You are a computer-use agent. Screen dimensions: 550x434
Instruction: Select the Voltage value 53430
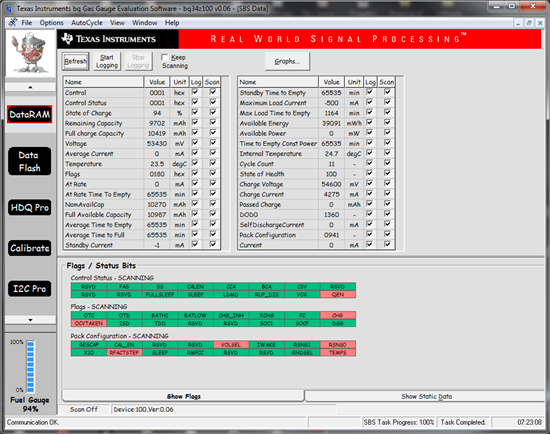[x=157, y=143]
